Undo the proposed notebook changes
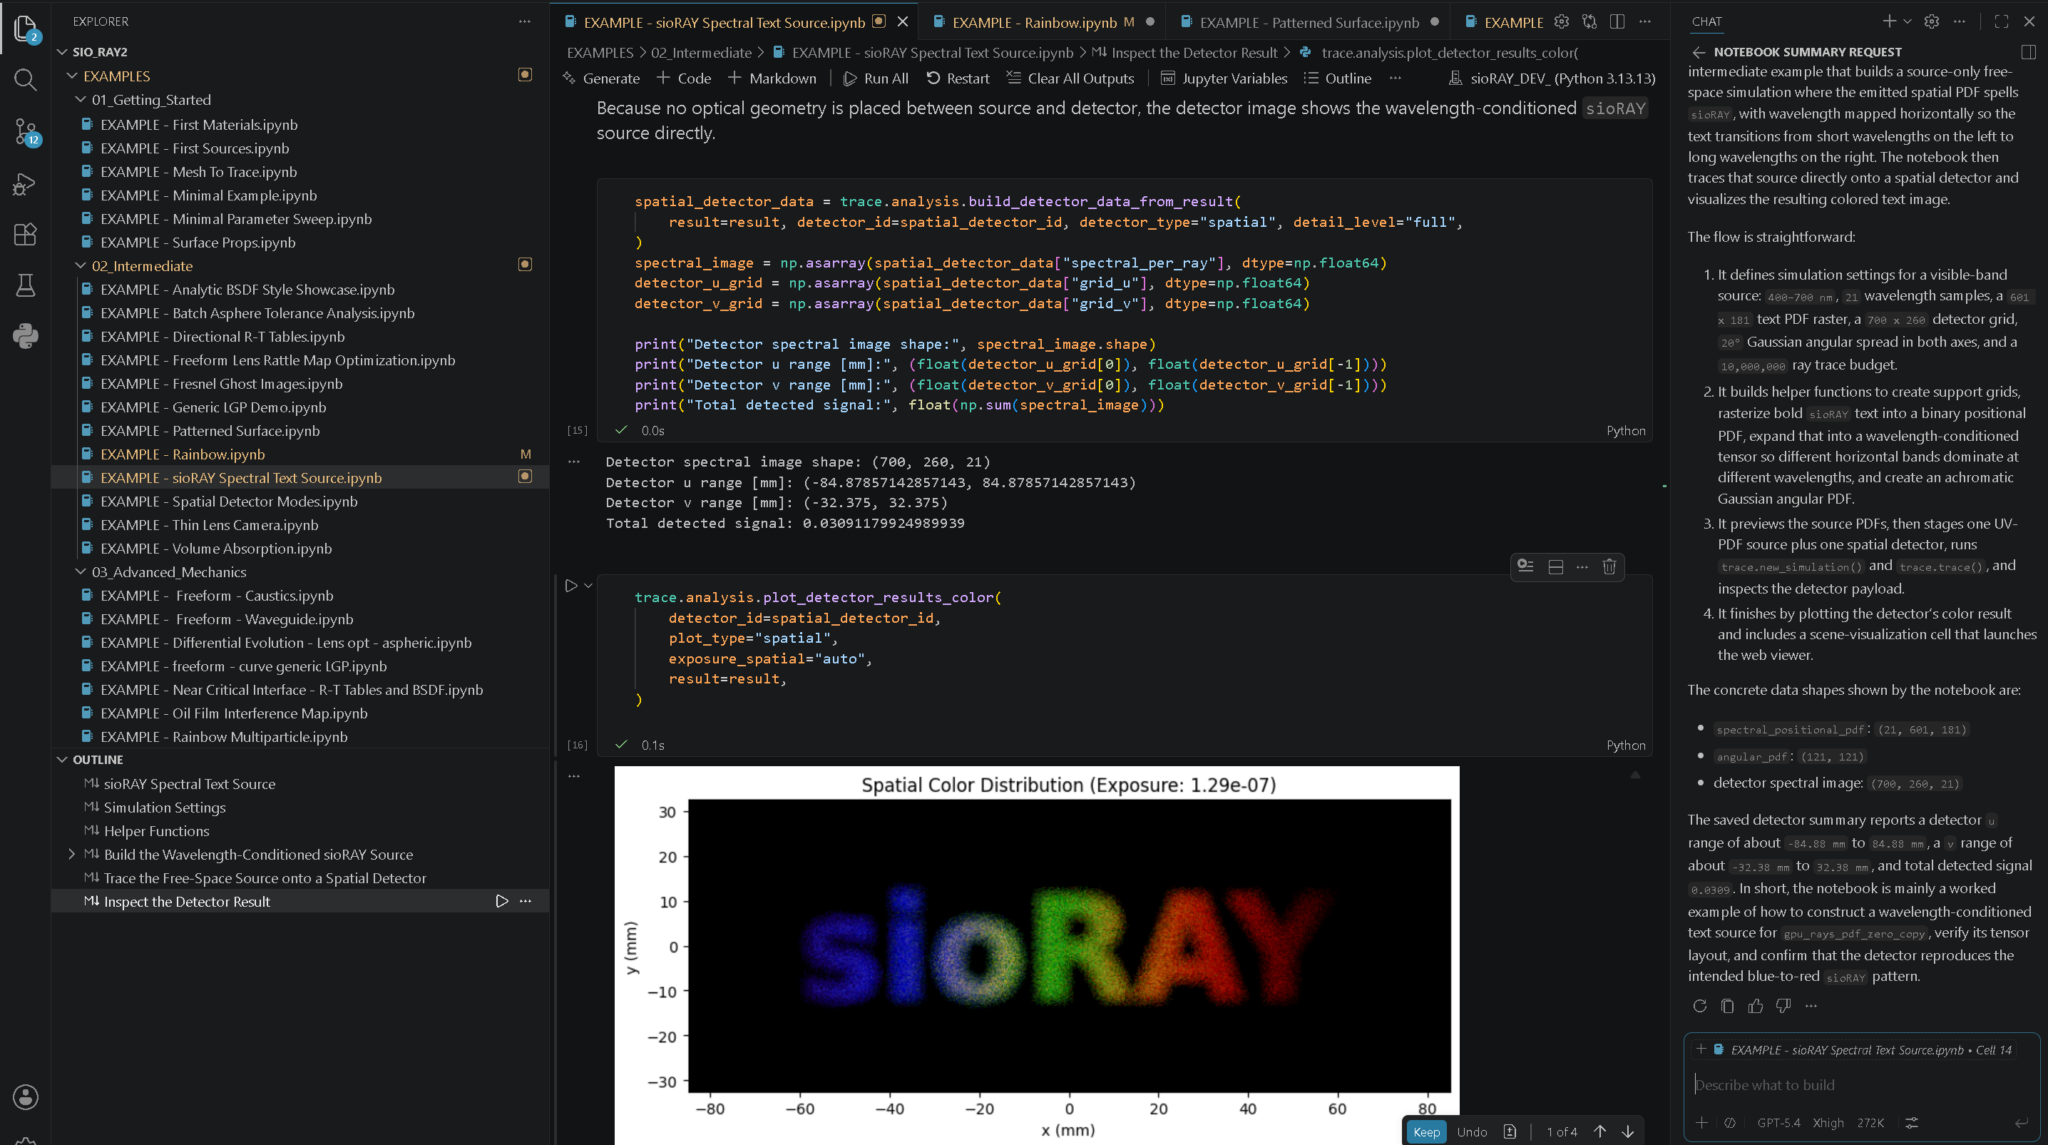 click(x=1472, y=1132)
